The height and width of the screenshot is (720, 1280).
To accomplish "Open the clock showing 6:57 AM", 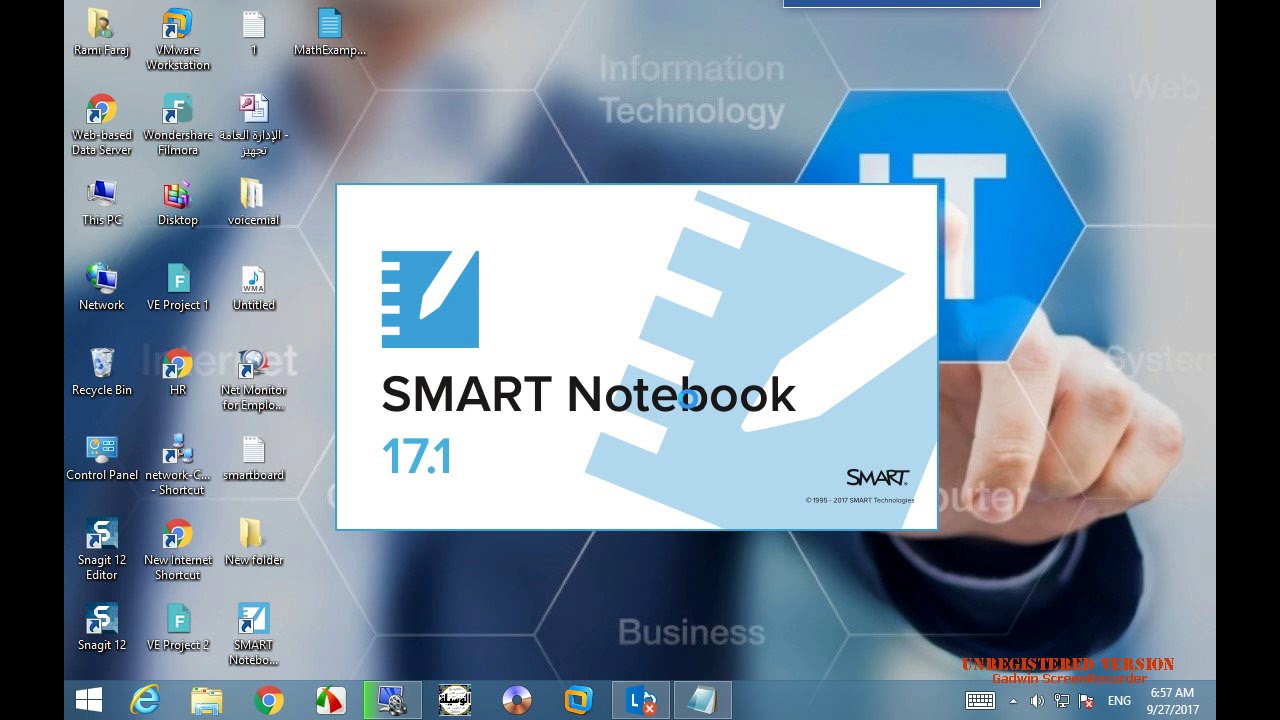I will tap(1172, 701).
